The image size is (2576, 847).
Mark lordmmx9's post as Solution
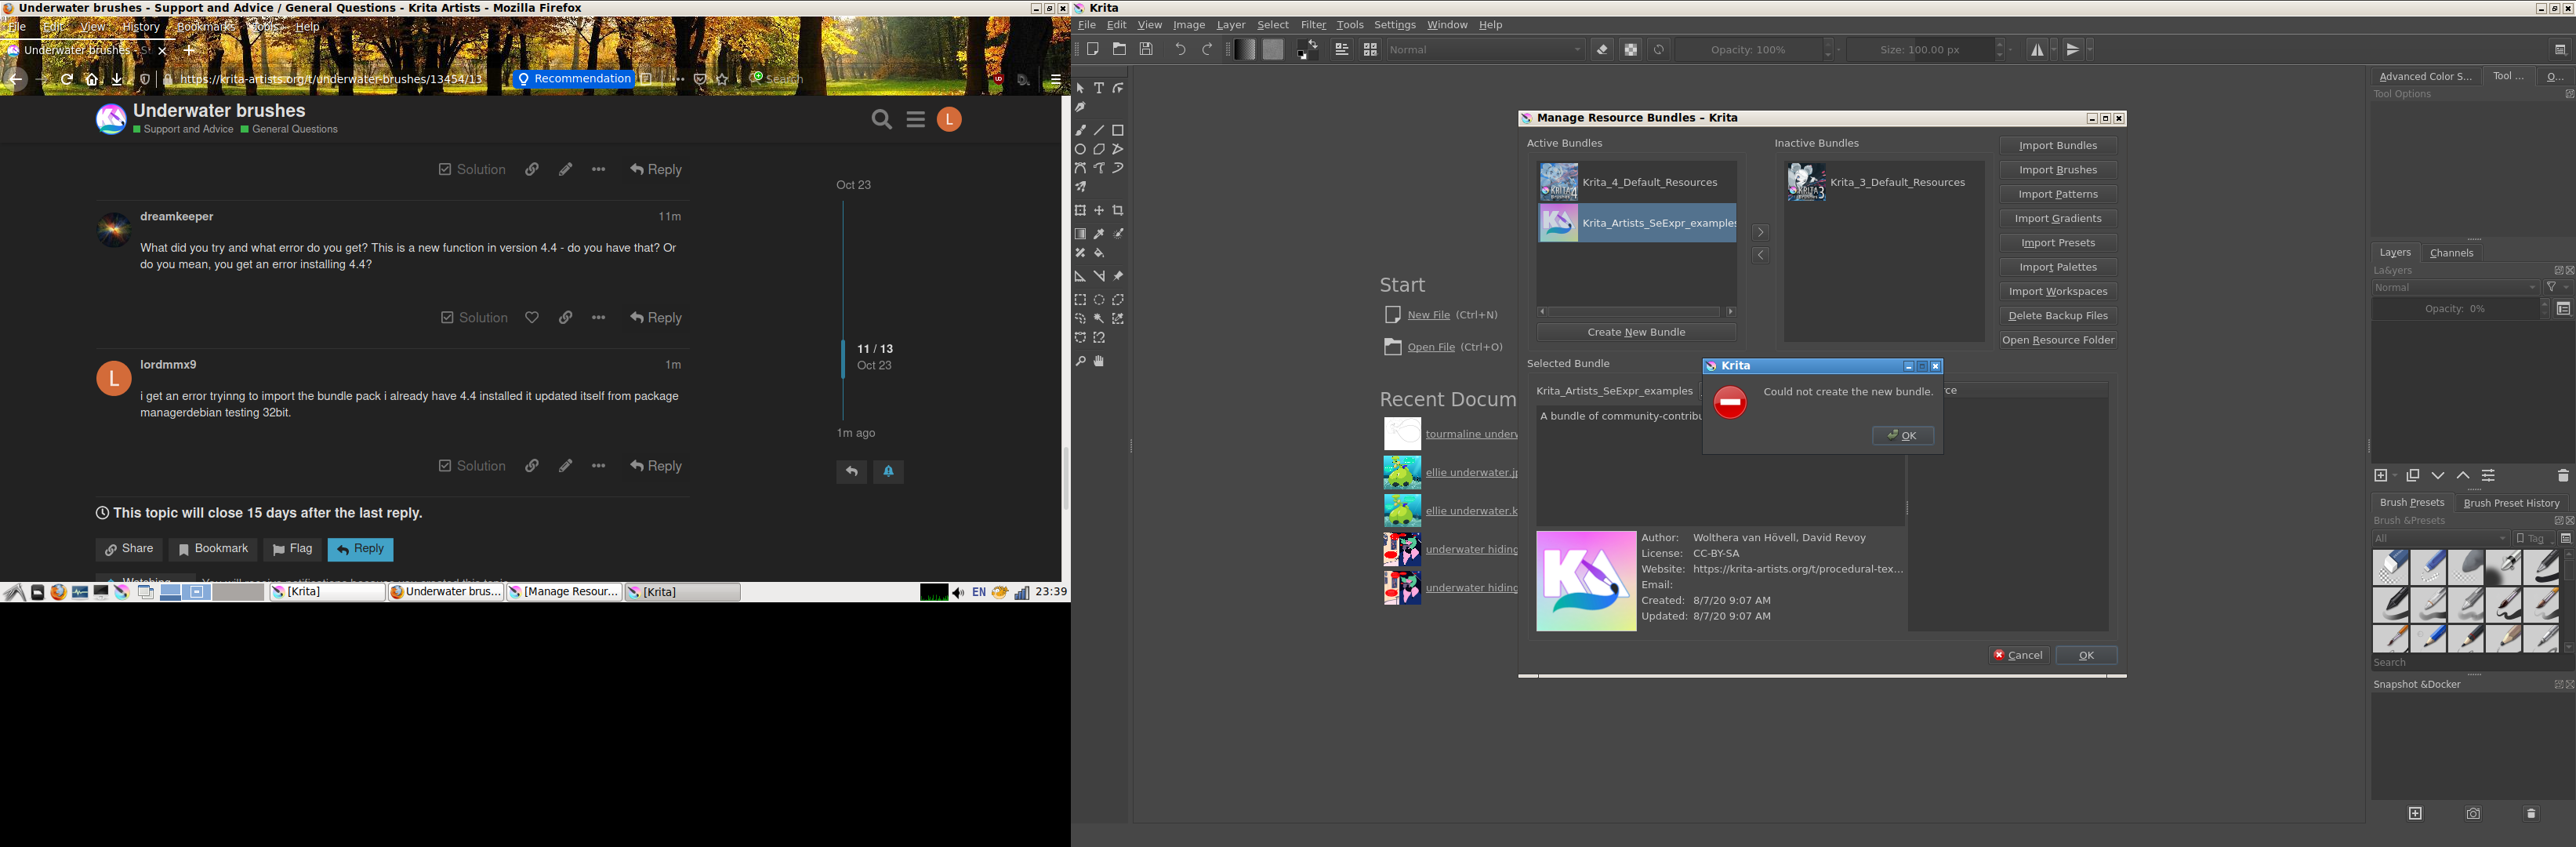click(472, 466)
